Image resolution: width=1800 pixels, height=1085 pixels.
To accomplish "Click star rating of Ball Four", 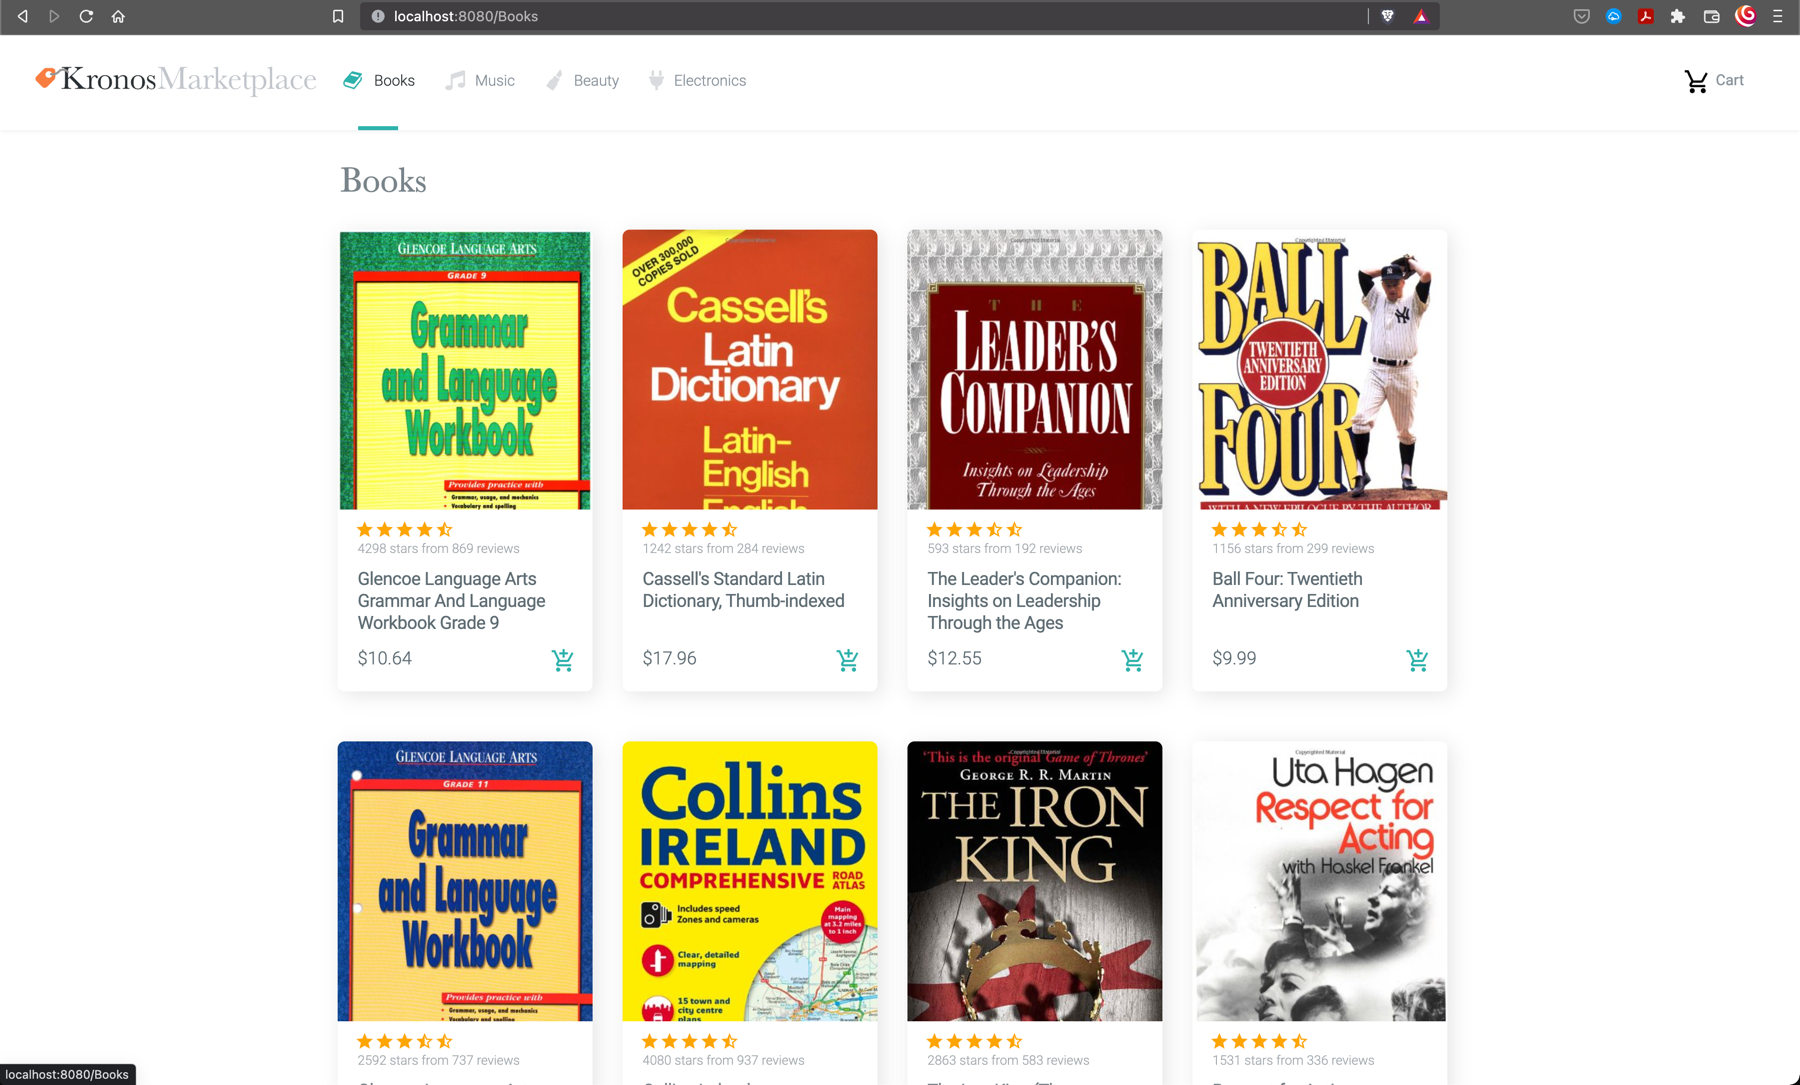I will [1260, 530].
